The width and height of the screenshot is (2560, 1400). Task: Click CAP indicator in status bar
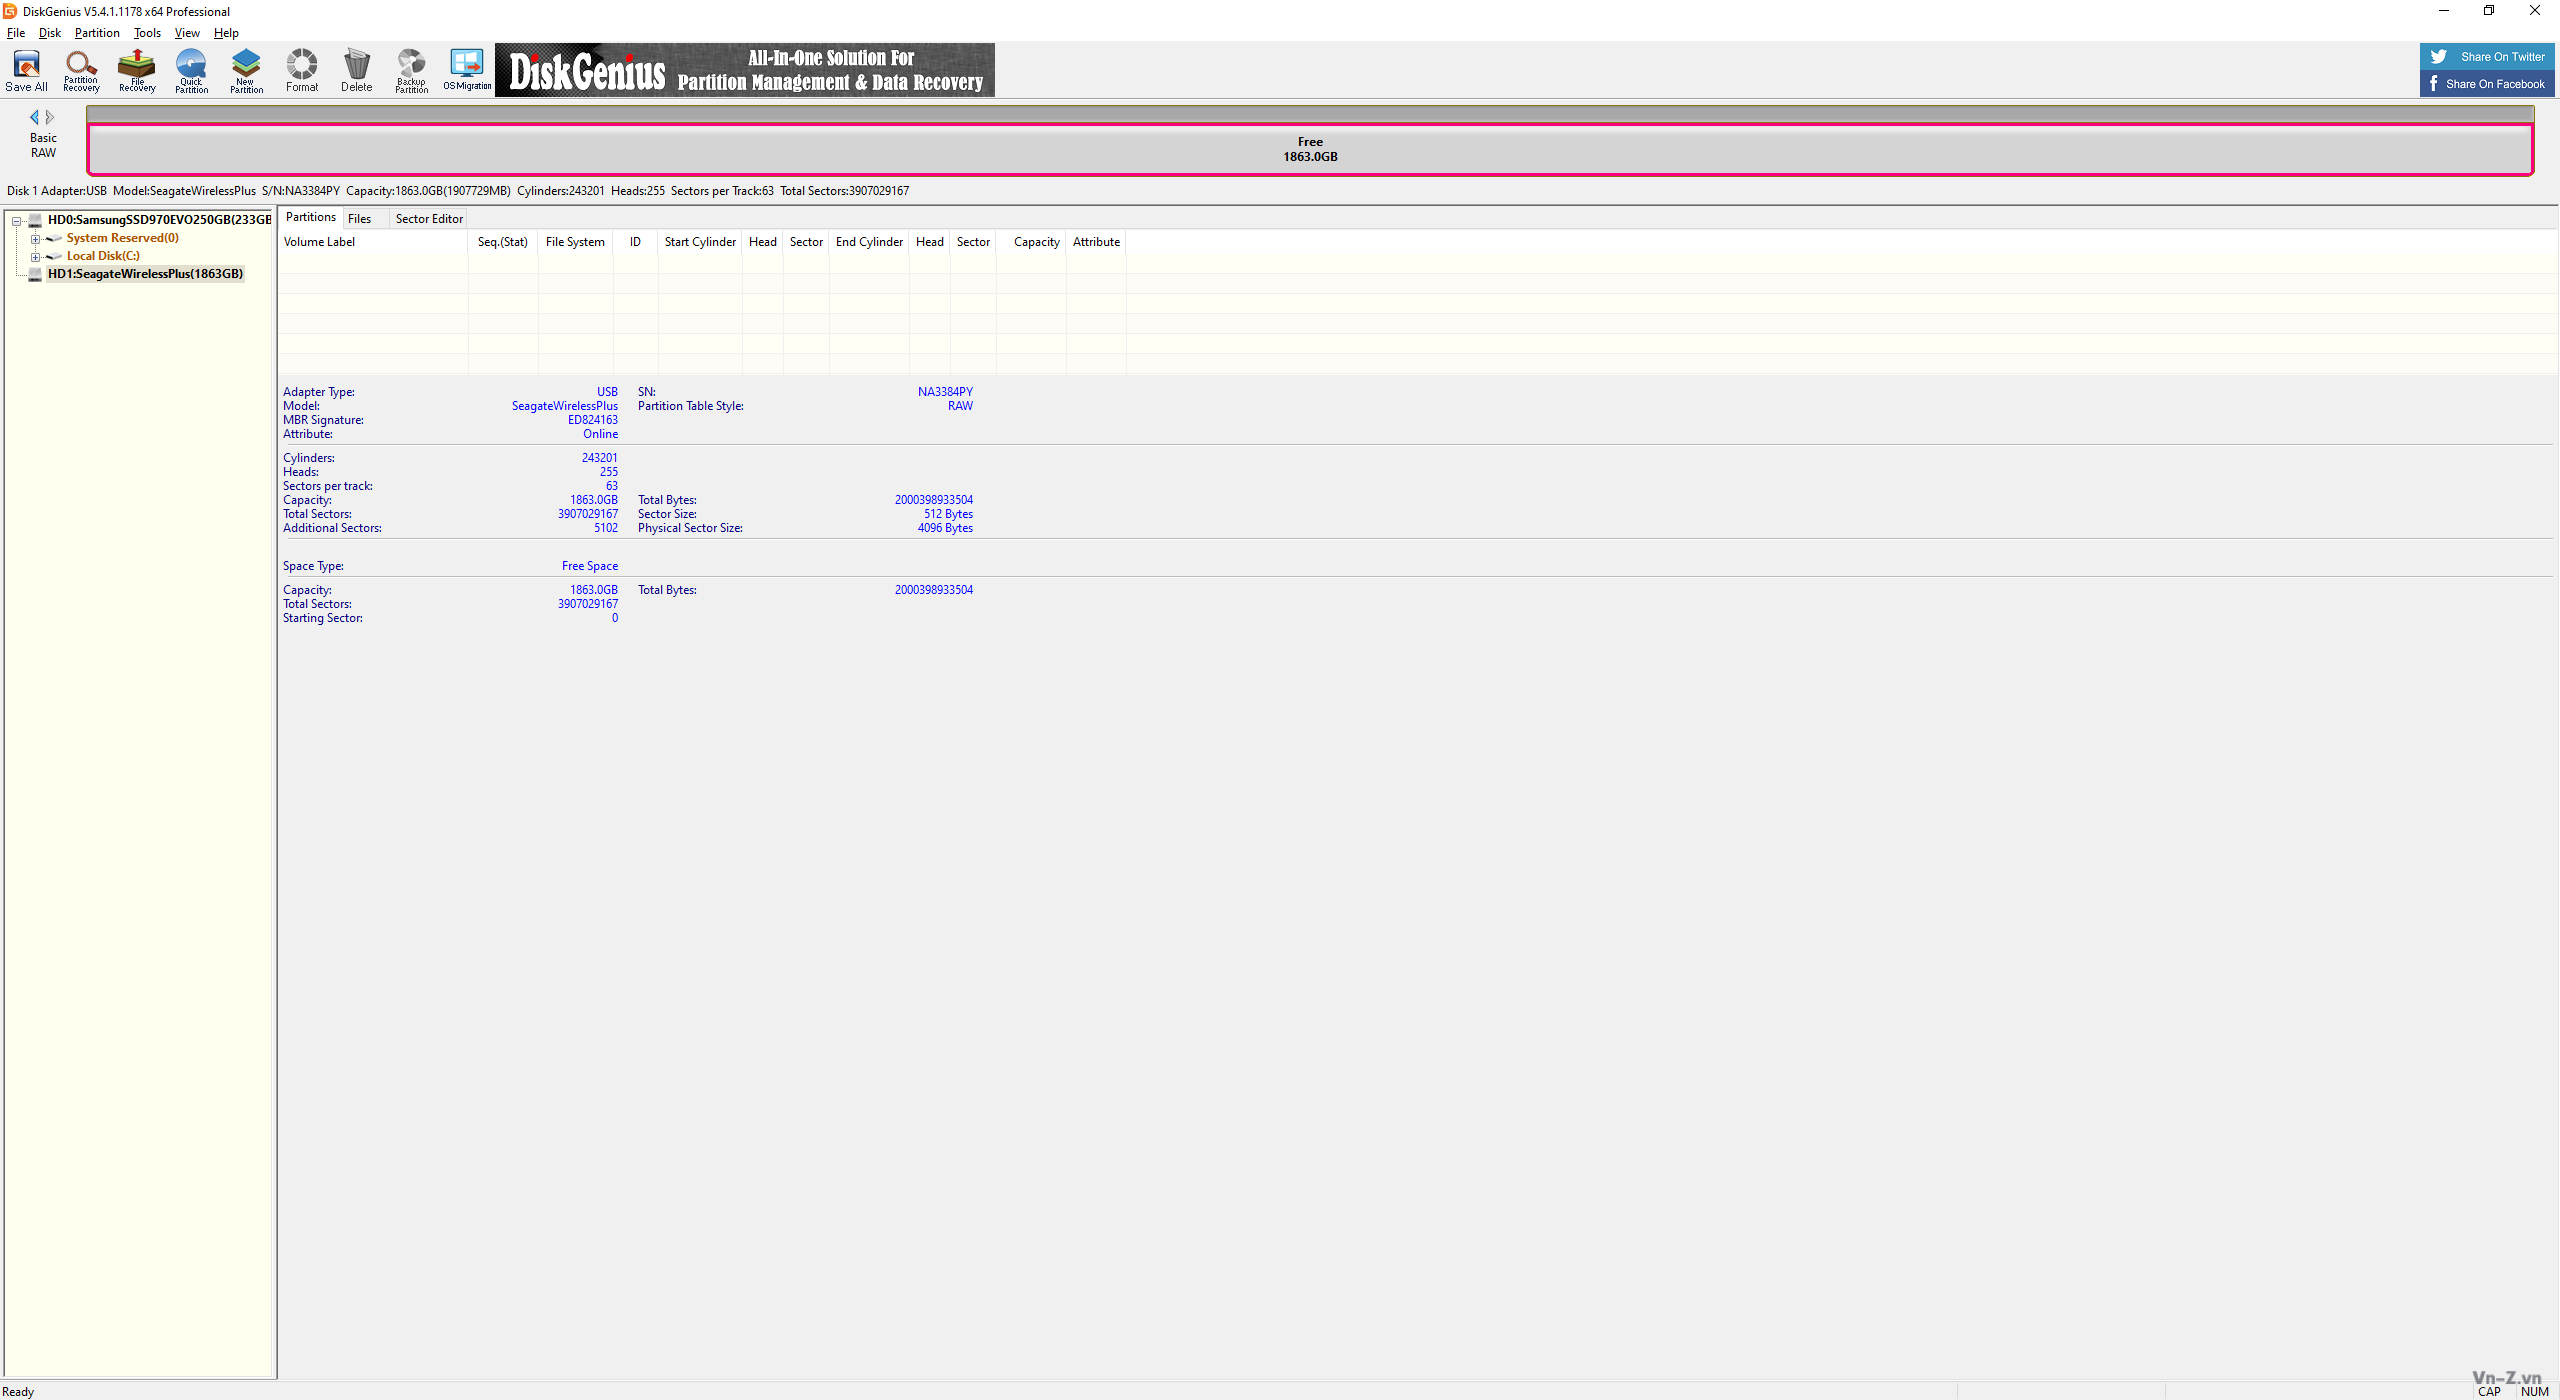[x=2489, y=1391]
